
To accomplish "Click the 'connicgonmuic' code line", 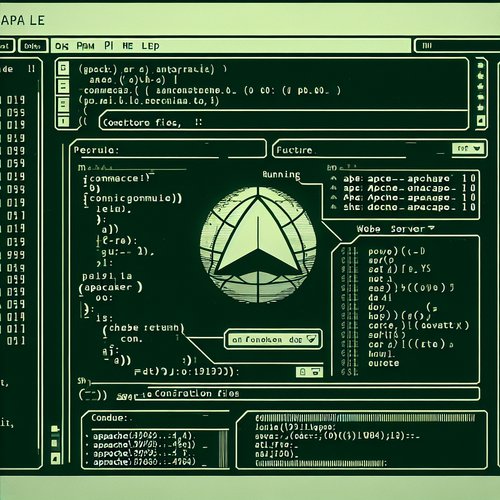I will (x=132, y=199).
